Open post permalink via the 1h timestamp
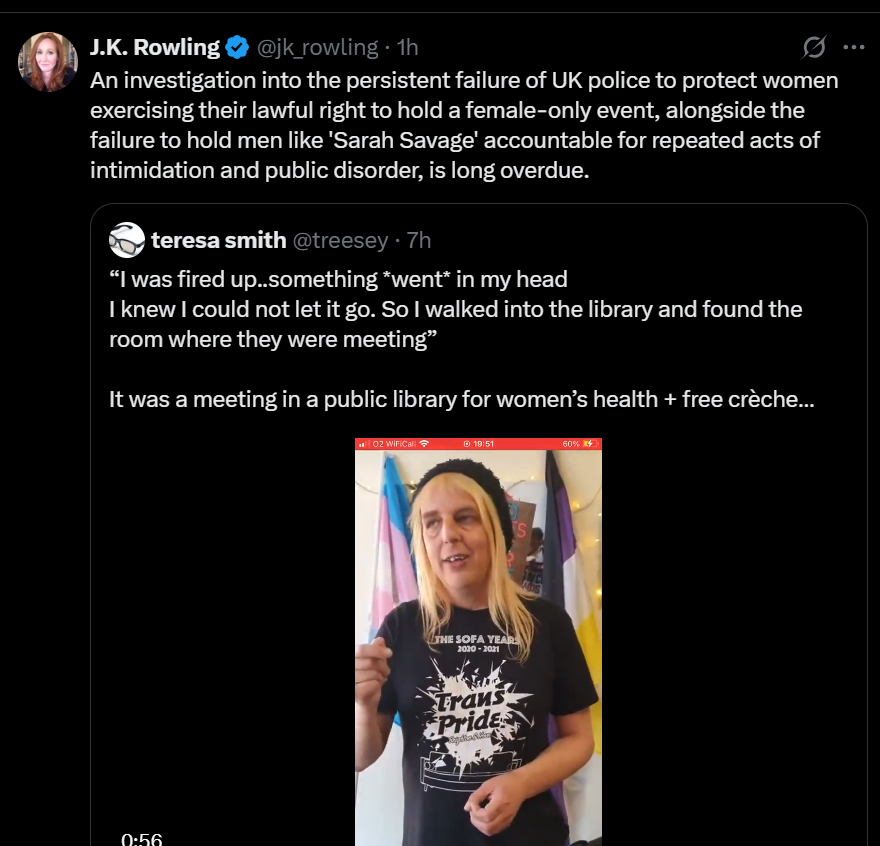The height and width of the screenshot is (846, 880). pyautogui.click(x=408, y=47)
